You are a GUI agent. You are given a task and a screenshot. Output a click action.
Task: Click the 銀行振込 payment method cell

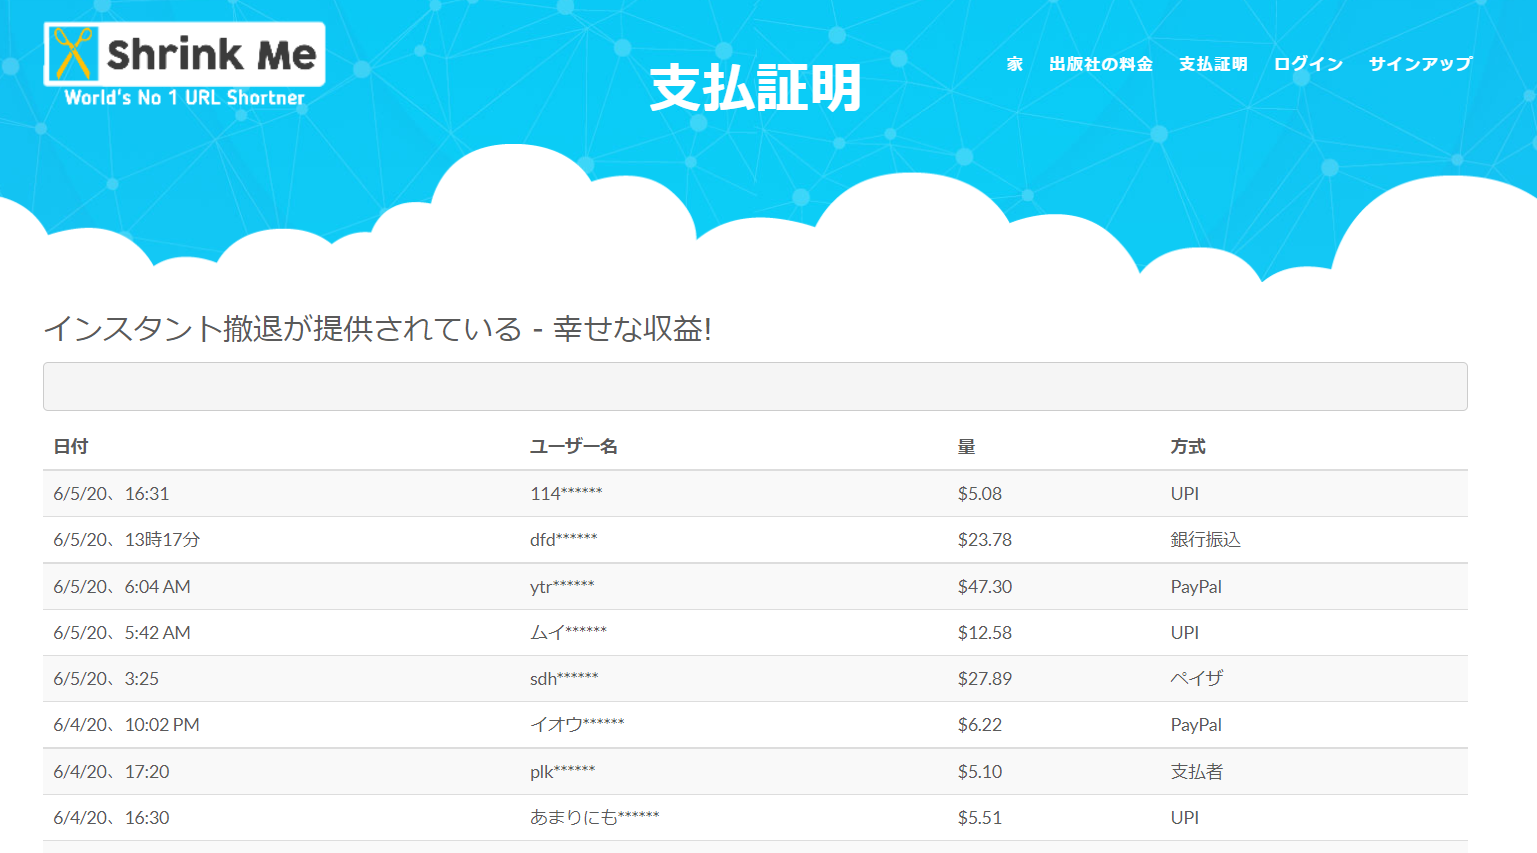click(x=1205, y=540)
